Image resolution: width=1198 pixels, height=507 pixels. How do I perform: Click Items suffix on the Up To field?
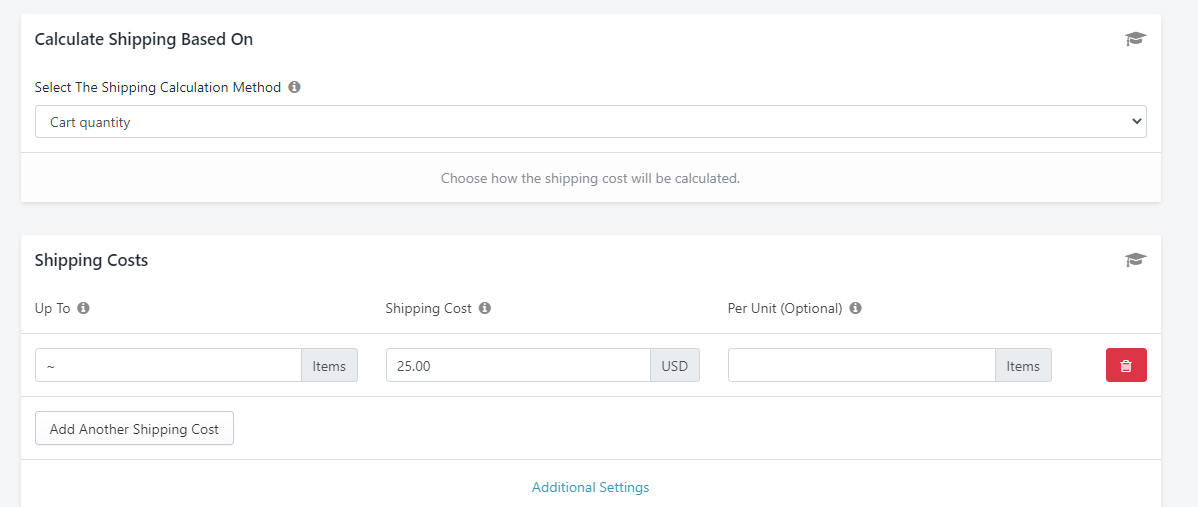(x=329, y=366)
